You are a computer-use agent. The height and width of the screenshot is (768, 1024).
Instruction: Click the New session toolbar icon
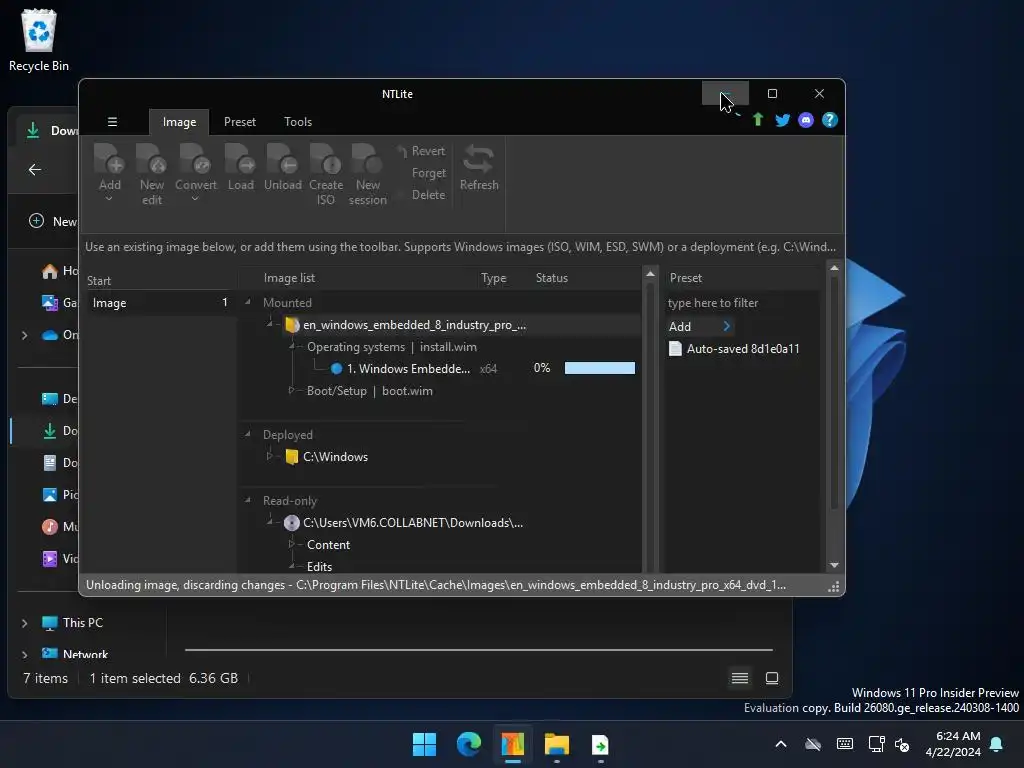[367, 160]
